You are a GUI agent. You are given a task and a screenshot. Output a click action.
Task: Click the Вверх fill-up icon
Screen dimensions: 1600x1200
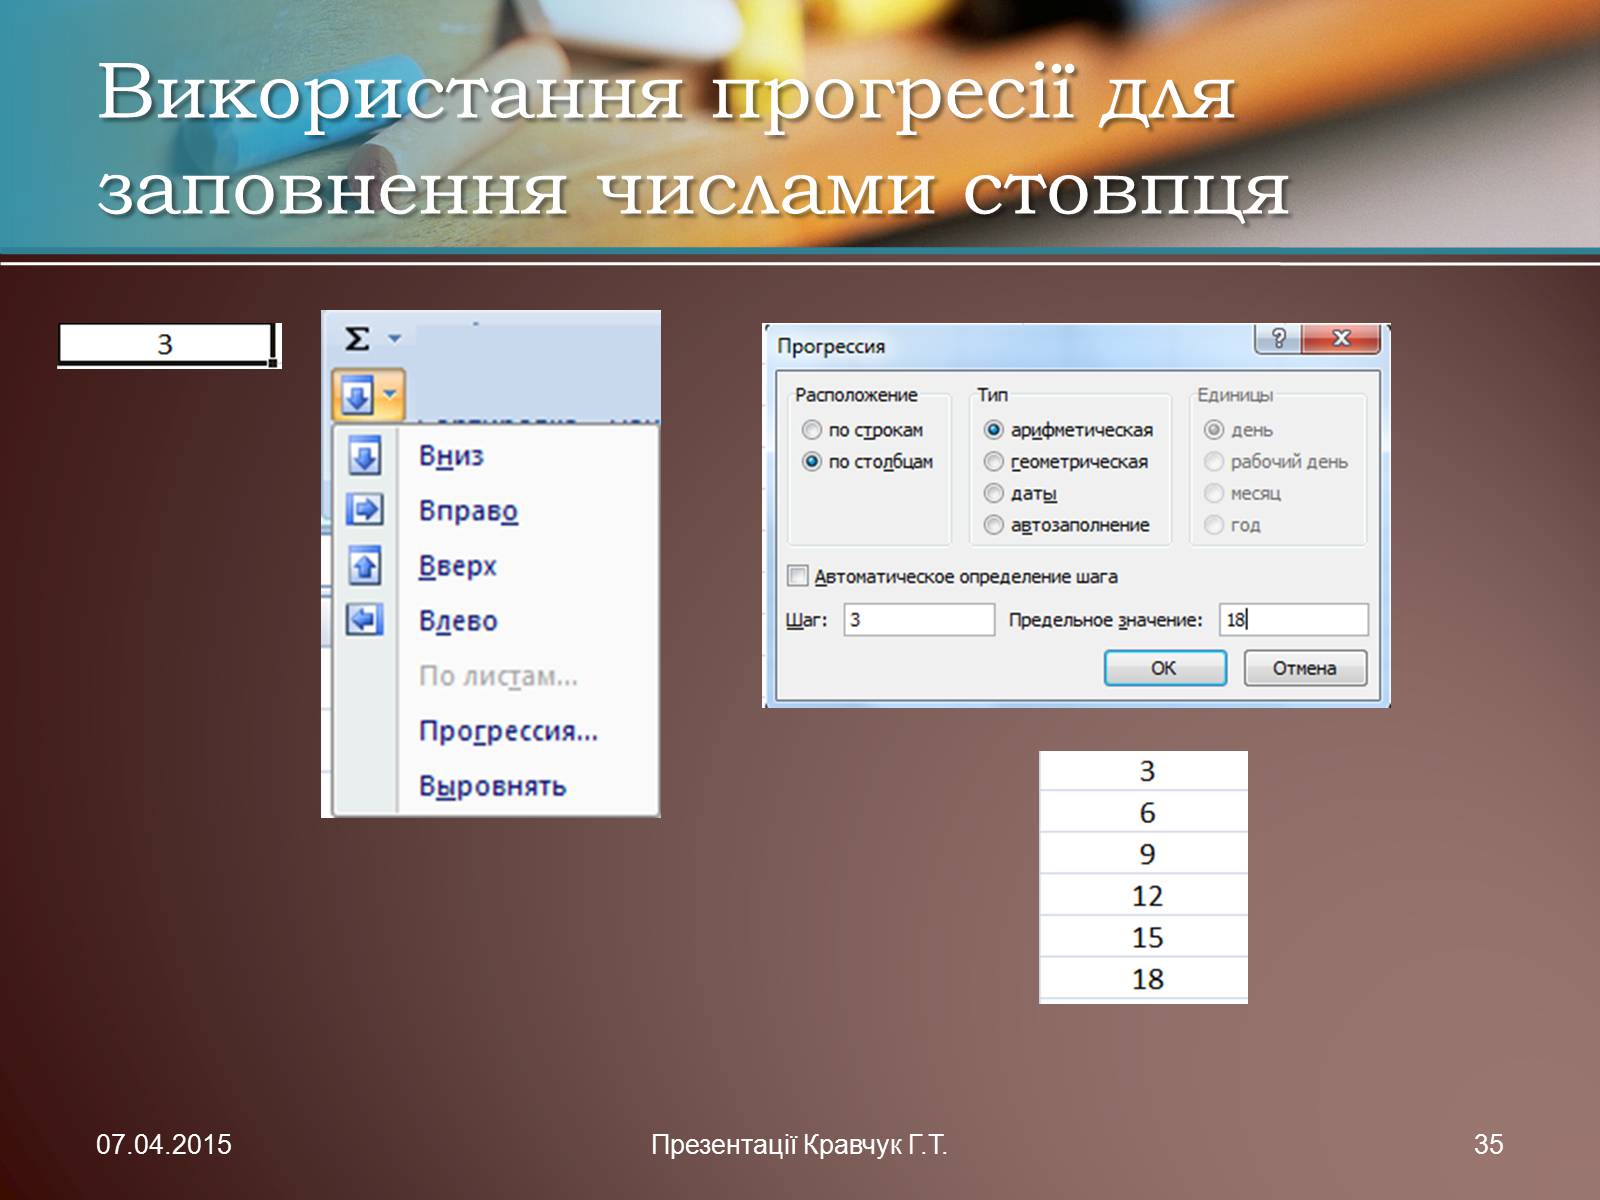point(364,566)
